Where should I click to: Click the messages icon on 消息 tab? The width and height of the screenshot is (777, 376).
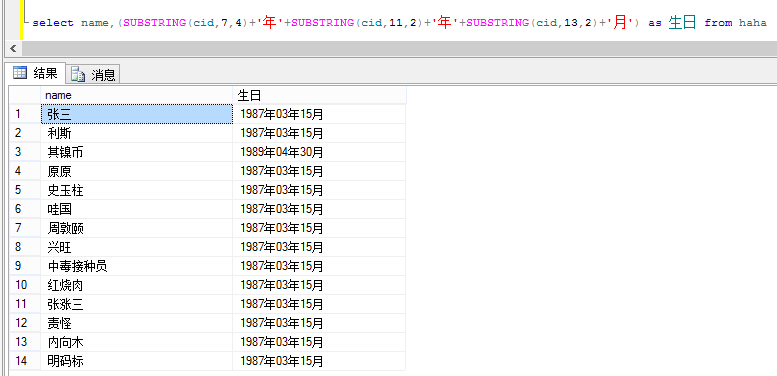pyautogui.click(x=78, y=74)
